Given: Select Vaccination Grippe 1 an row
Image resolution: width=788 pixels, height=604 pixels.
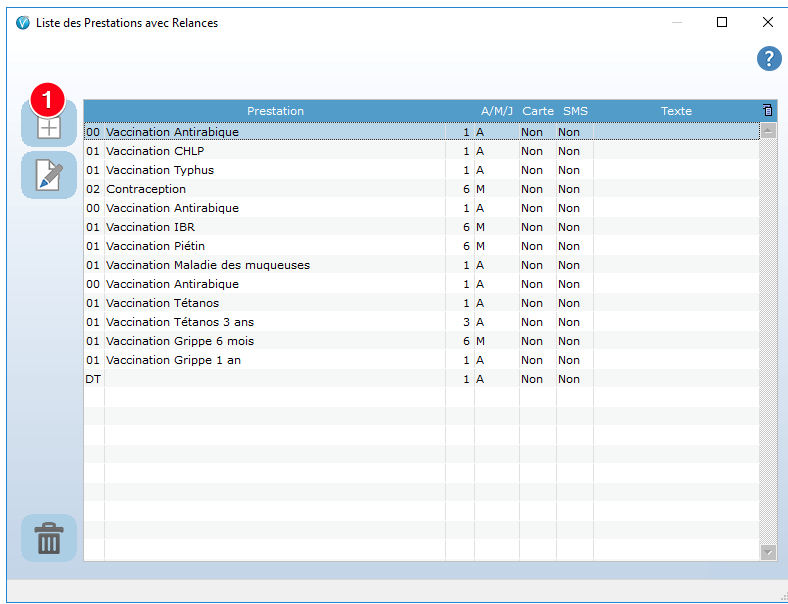Looking at the screenshot, I should pyautogui.click(x=422, y=360).
